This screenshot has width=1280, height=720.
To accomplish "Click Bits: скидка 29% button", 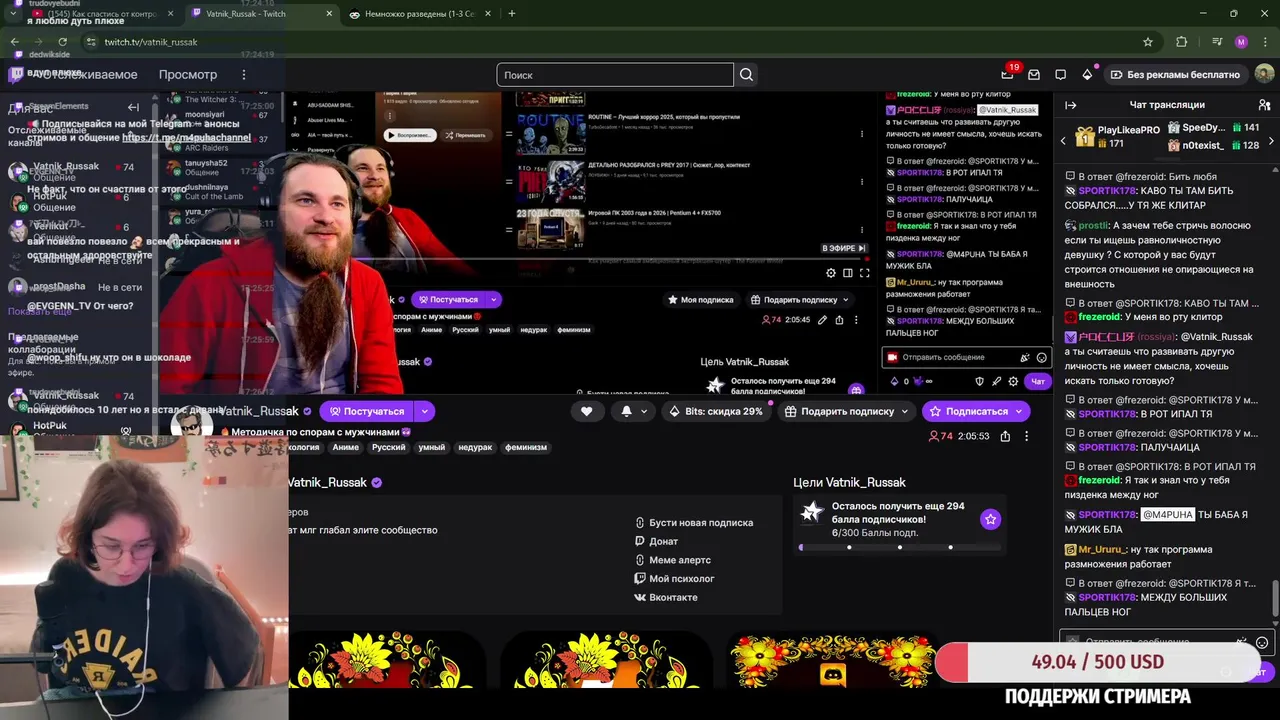I will pyautogui.click(x=716, y=411).
